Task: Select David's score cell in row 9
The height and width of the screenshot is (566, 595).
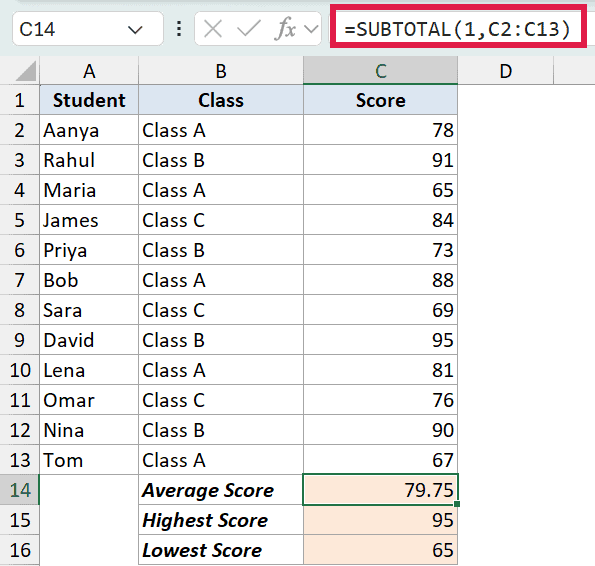Action: coord(381,340)
